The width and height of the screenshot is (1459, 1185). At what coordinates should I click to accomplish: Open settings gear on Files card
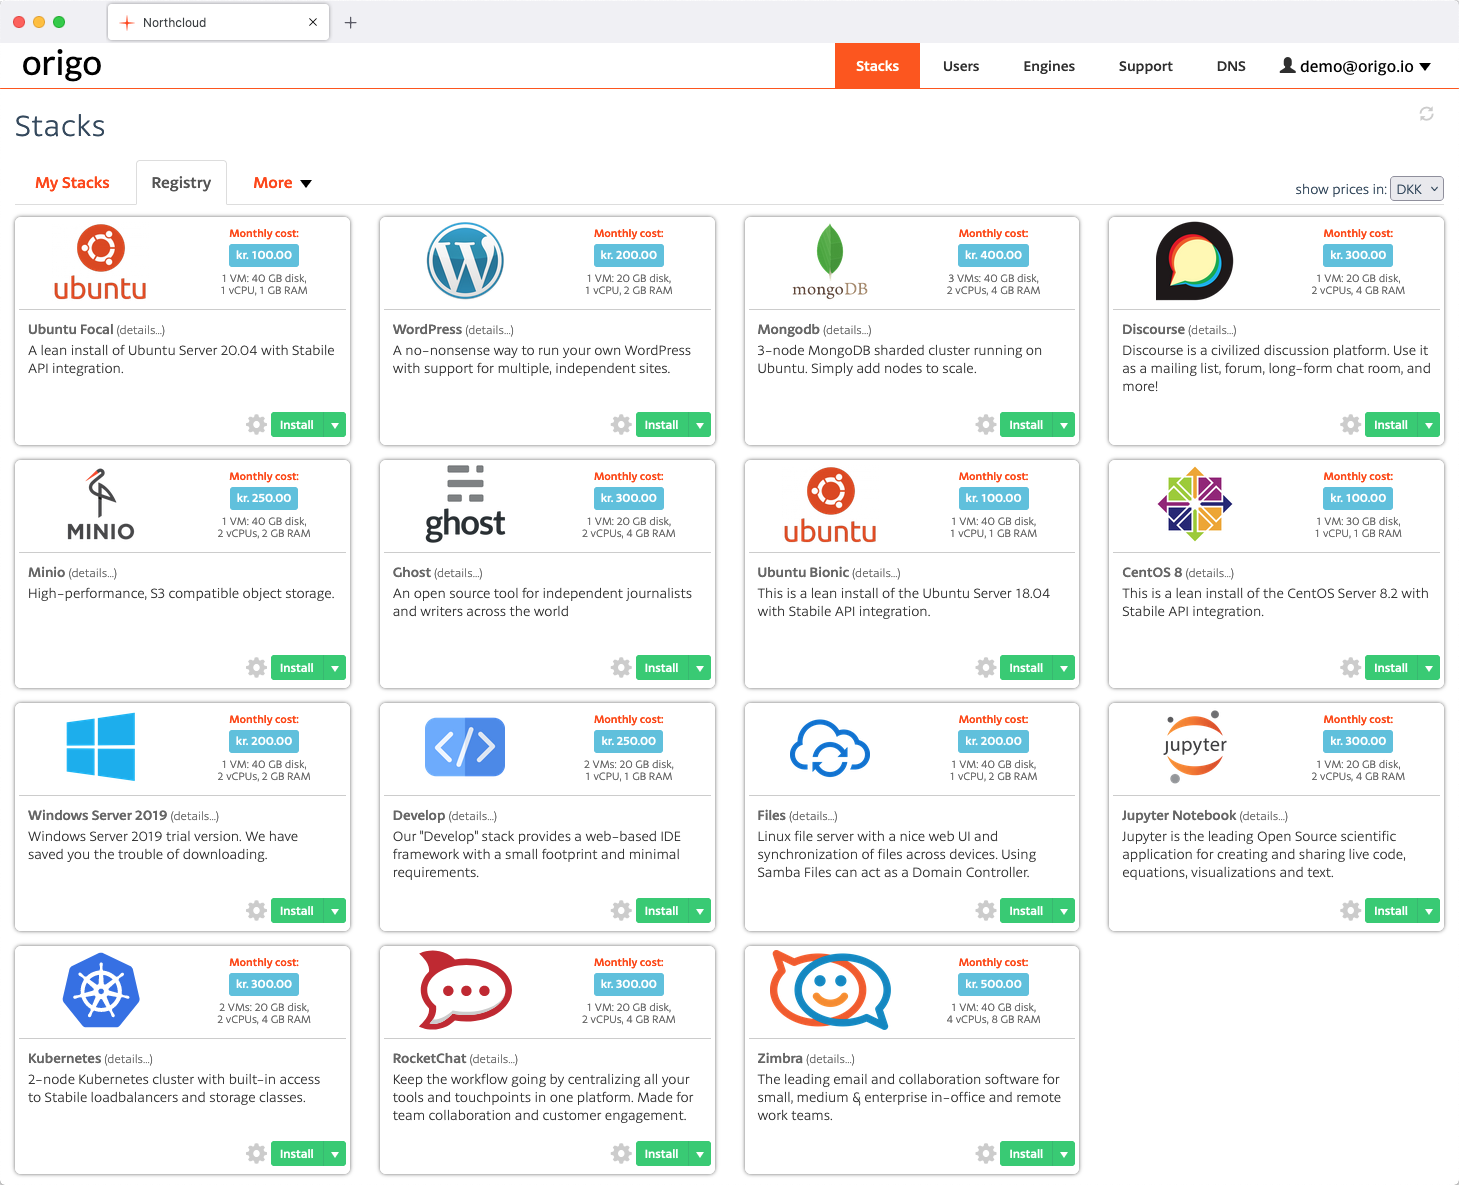click(986, 911)
